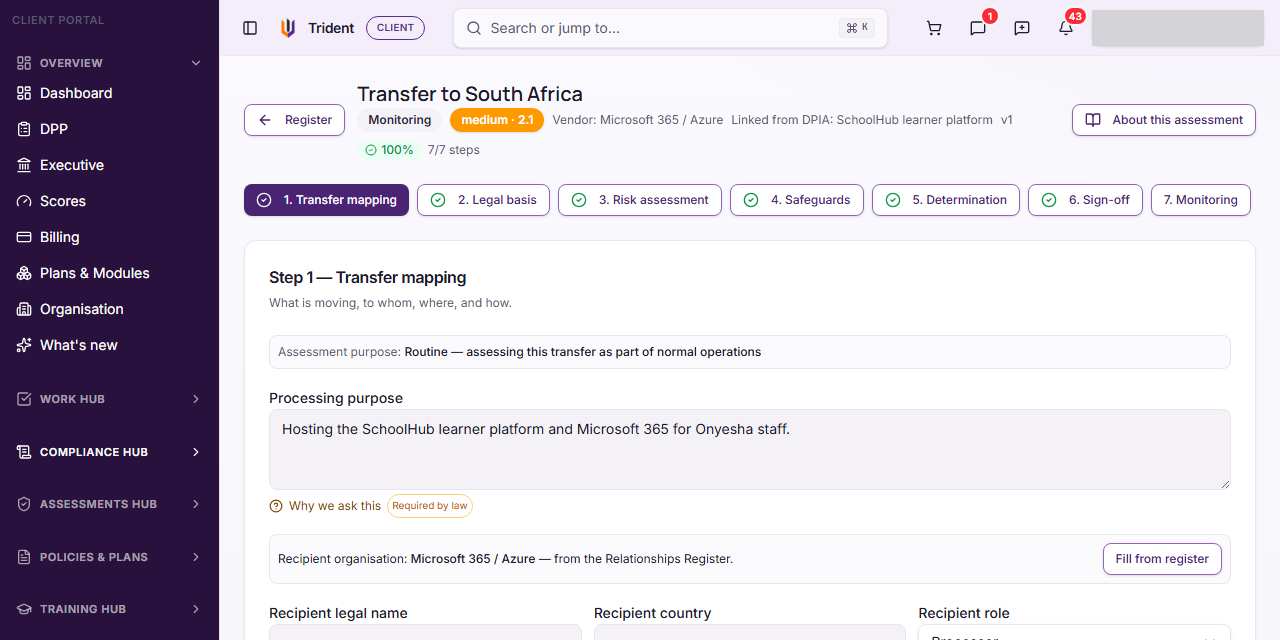Open the shopping cart icon
This screenshot has height=640, width=1280.
[x=934, y=28]
